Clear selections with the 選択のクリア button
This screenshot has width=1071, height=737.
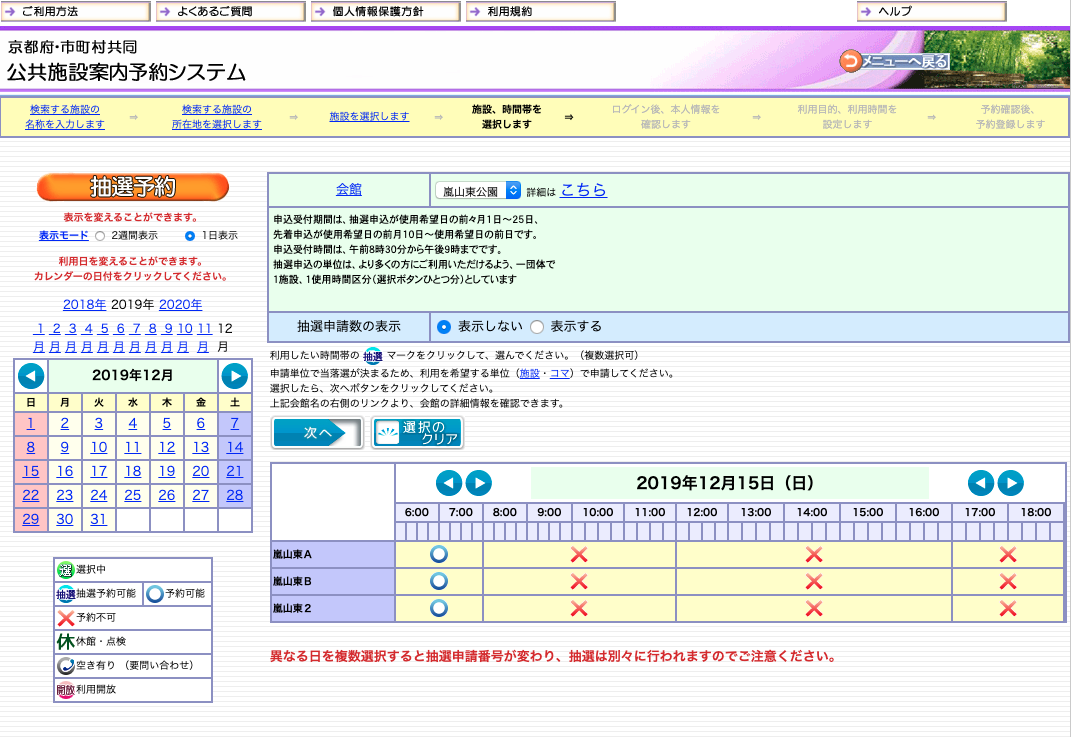pyautogui.click(x=417, y=434)
